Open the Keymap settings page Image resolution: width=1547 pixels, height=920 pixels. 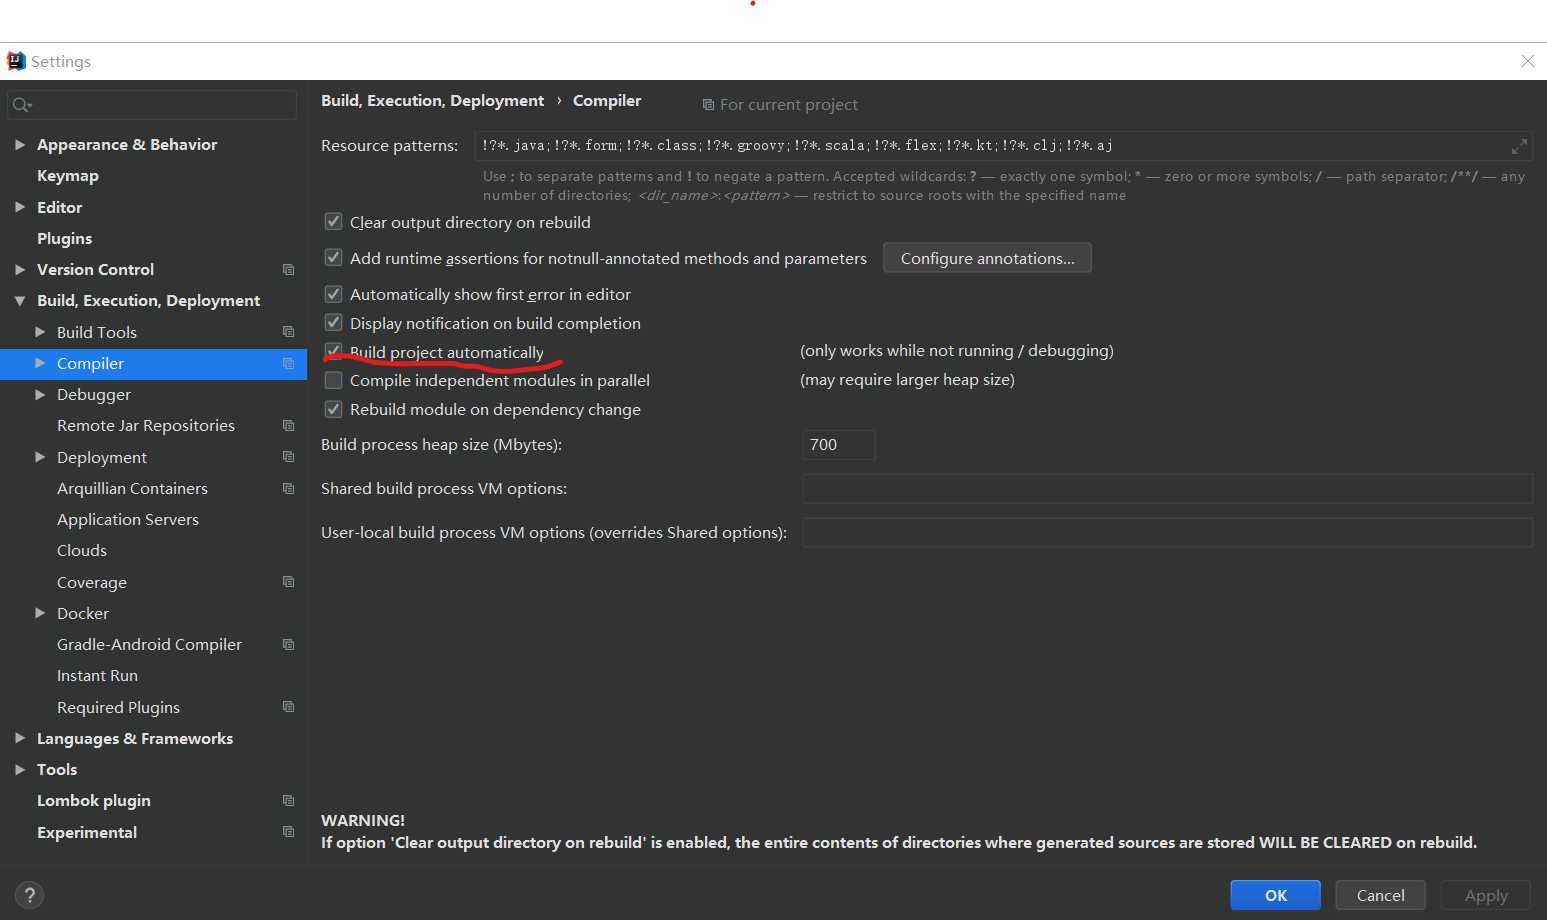pyautogui.click(x=68, y=176)
